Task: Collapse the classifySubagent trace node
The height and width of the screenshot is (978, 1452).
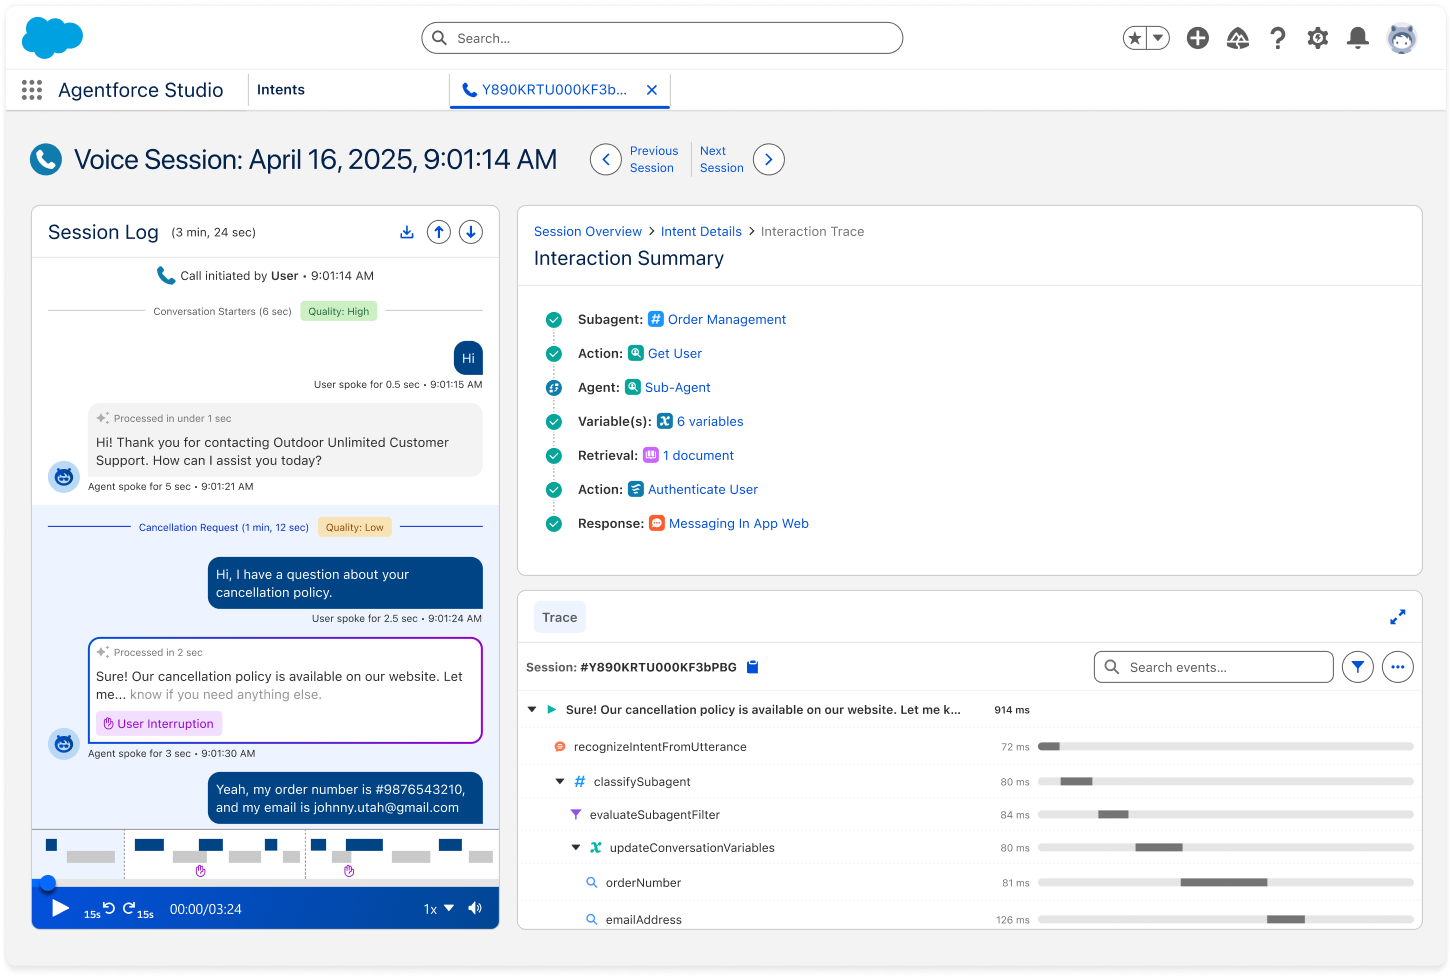Action: point(560,782)
